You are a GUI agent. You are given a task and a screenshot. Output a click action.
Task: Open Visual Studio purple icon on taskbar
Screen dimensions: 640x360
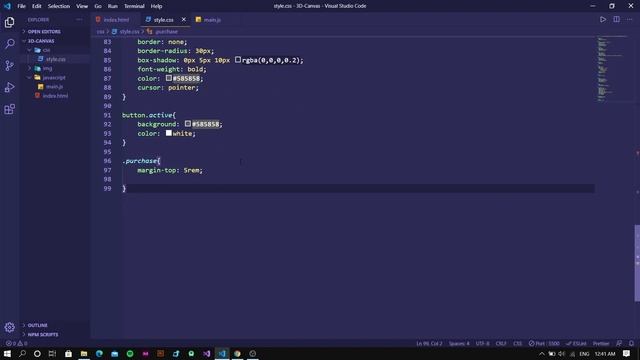coord(207,353)
